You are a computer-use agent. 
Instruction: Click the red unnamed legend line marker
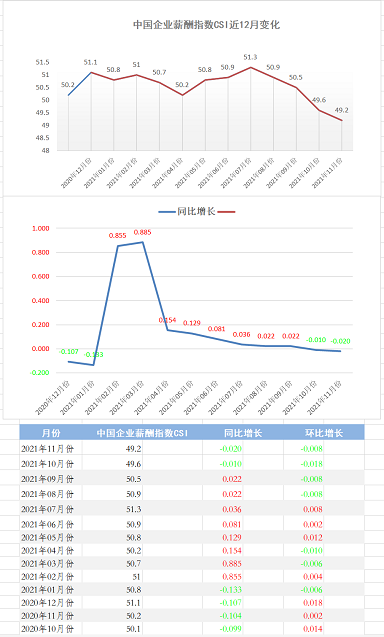point(227,212)
